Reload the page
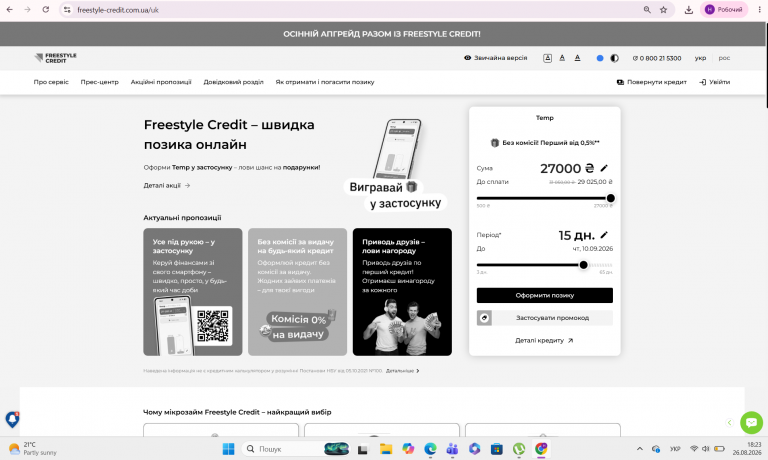The height and width of the screenshot is (460, 768). pyautogui.click(x=46, y=10)
